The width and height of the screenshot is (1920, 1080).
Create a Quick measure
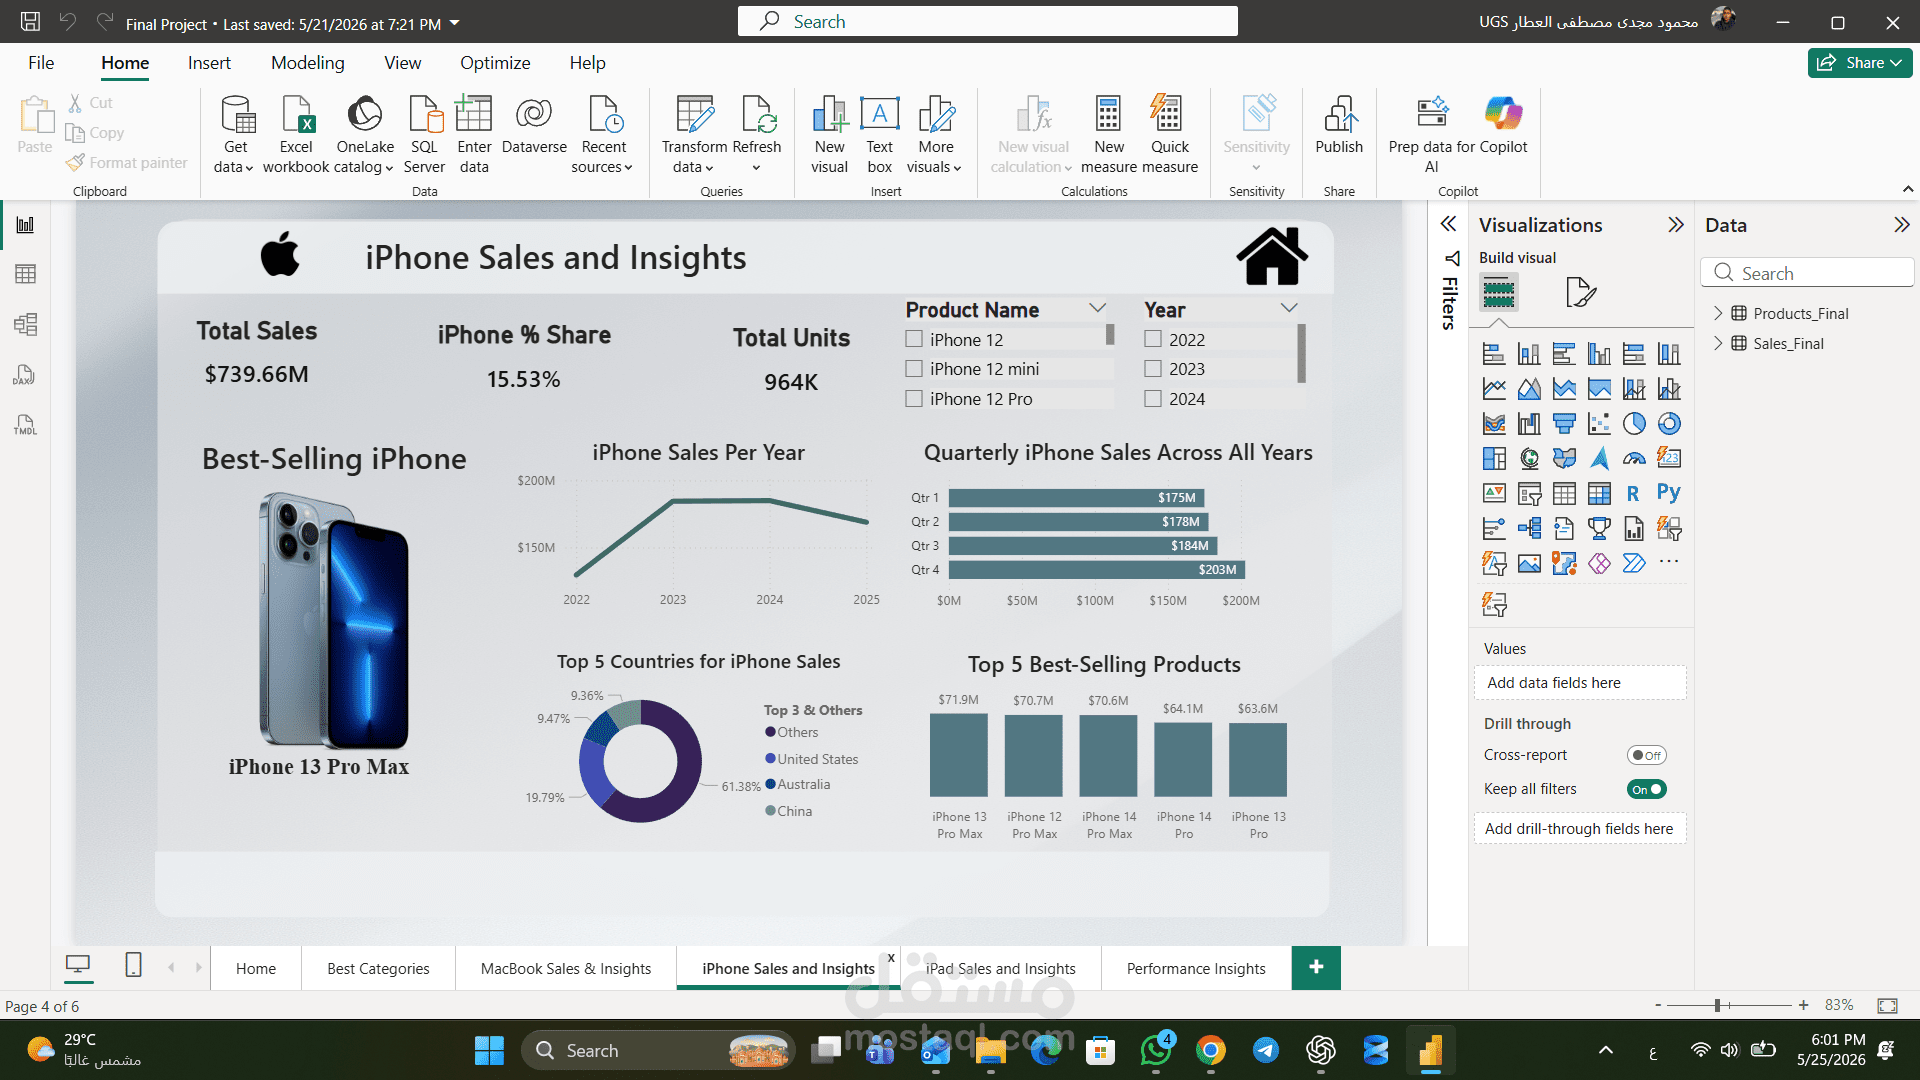click(1169, 135)
